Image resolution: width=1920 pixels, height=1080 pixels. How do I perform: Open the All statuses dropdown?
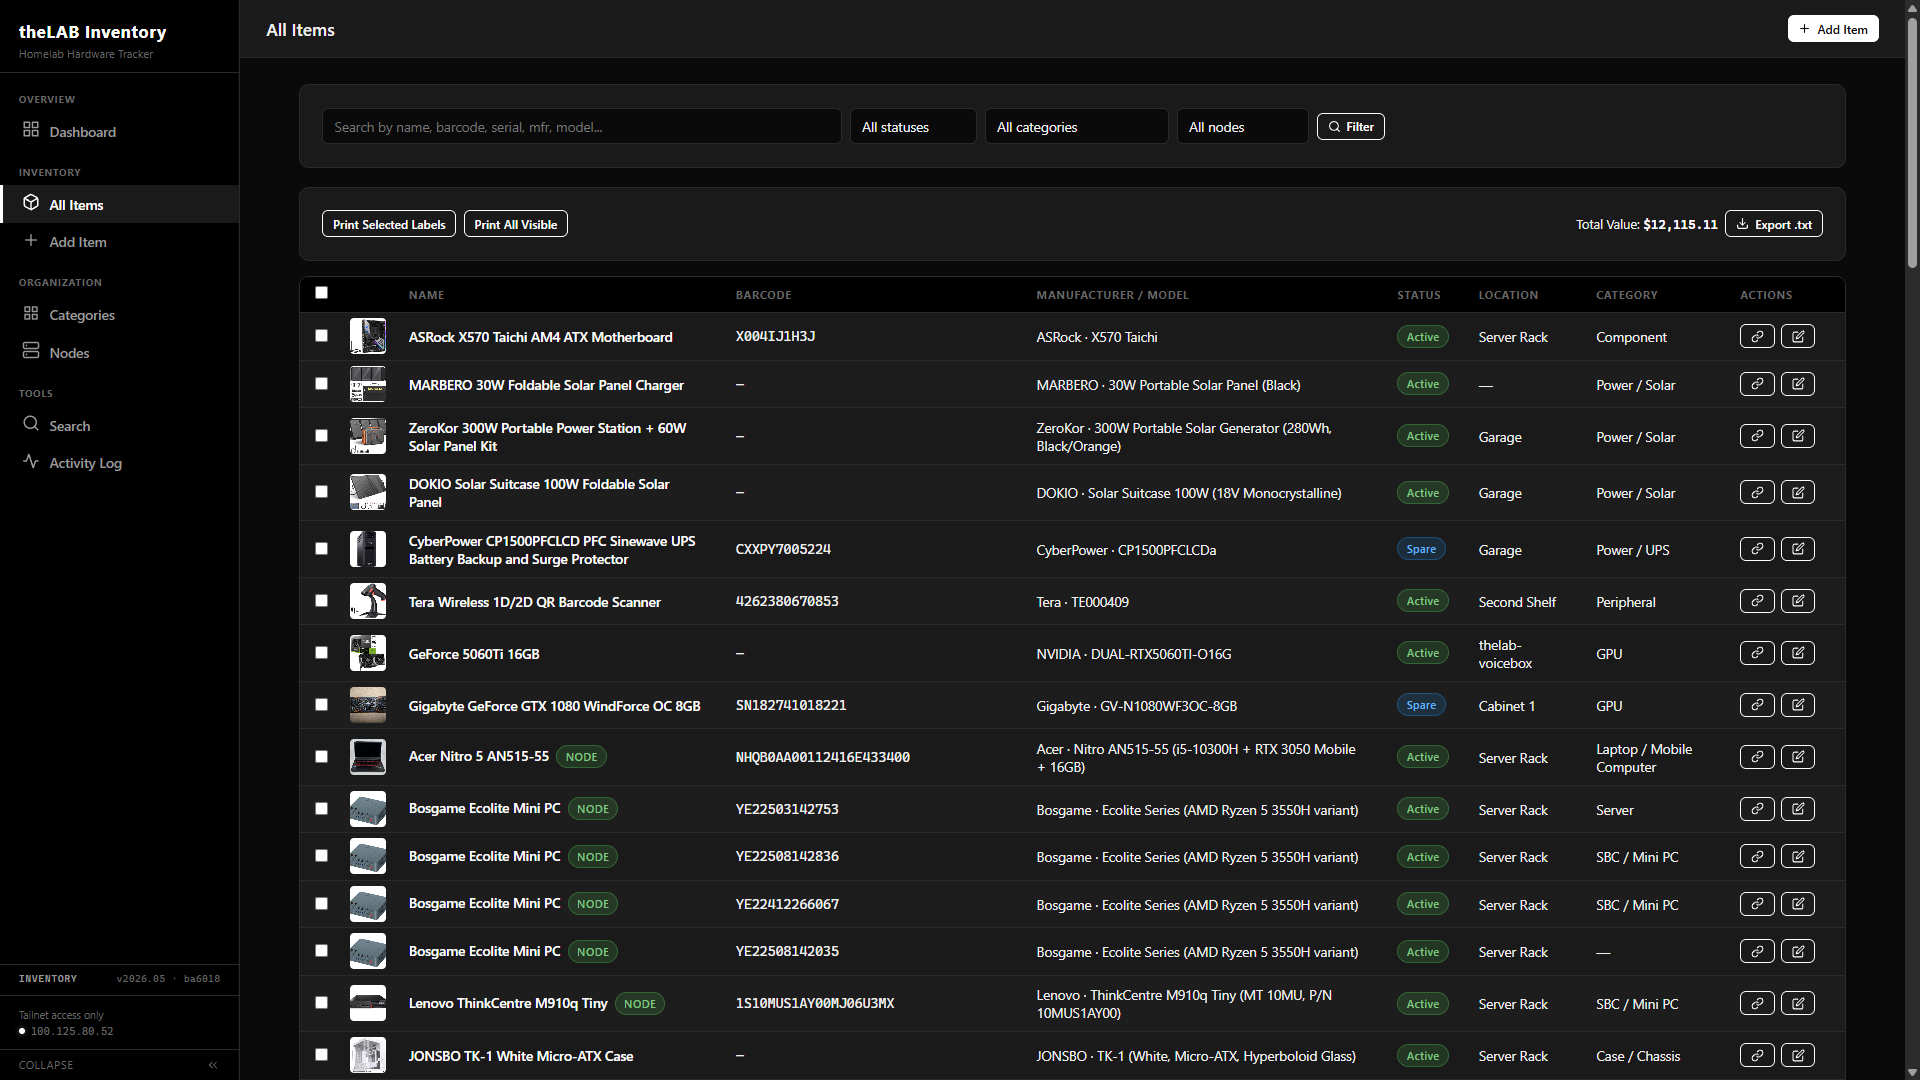click(912, 127)
